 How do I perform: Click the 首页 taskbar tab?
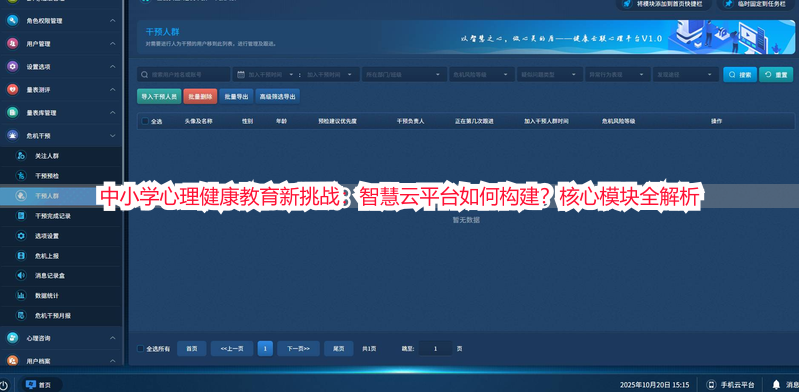[41, 385]
